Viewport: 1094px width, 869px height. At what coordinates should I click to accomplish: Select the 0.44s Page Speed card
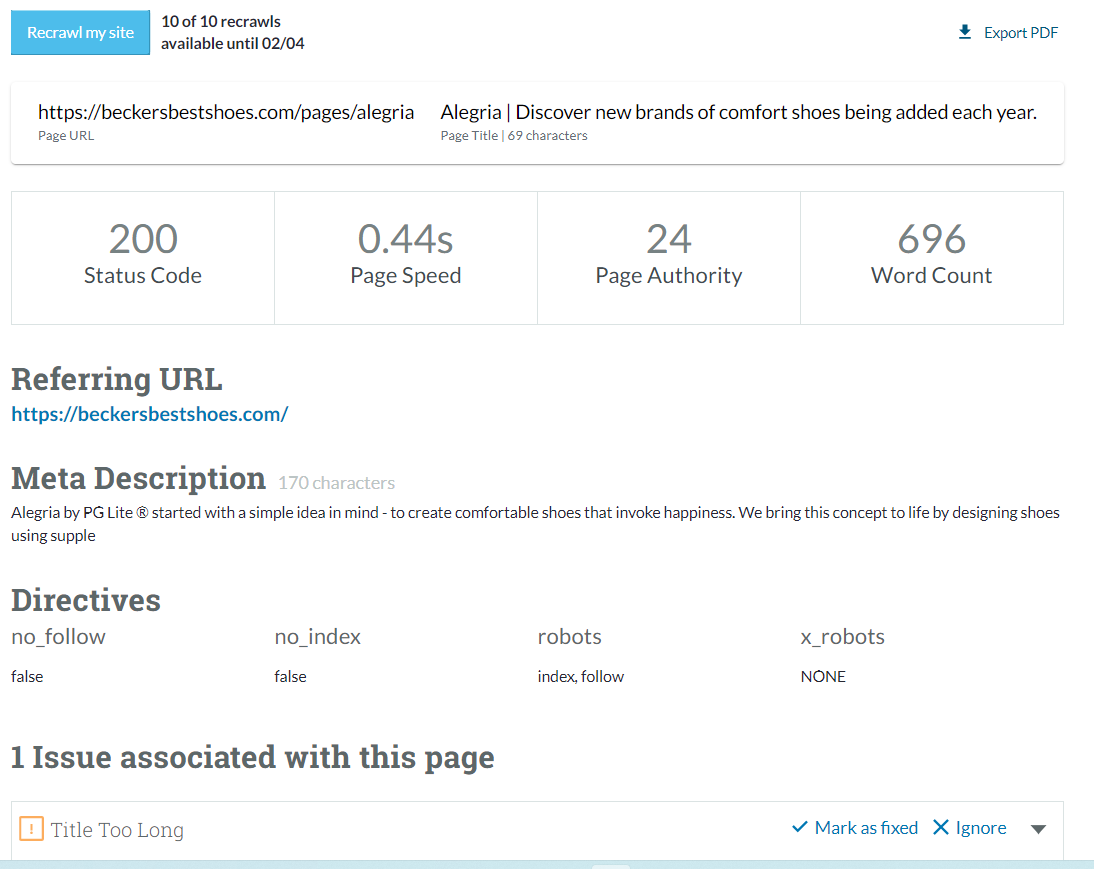click(405, 258)
